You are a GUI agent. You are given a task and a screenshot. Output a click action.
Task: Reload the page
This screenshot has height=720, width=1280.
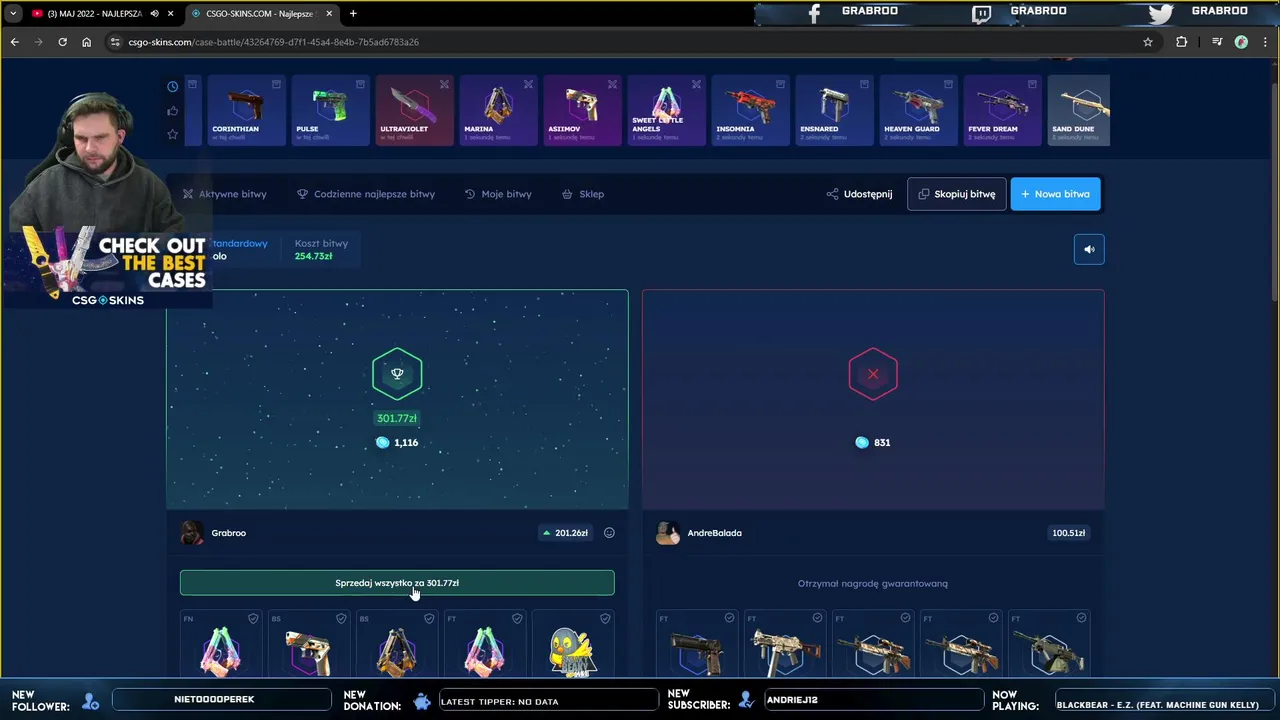pyautogui.click(x=62, y=42)
